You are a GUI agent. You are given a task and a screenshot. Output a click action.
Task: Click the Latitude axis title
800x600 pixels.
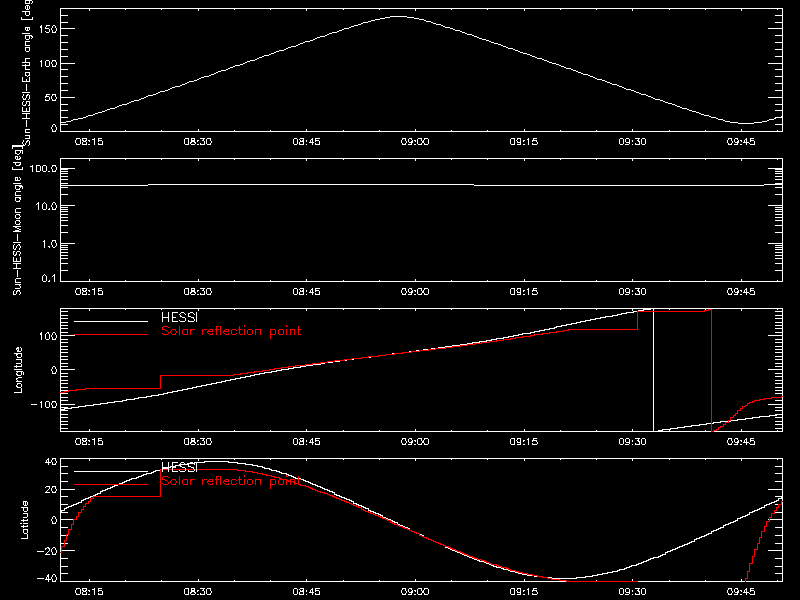coord(24,520)
